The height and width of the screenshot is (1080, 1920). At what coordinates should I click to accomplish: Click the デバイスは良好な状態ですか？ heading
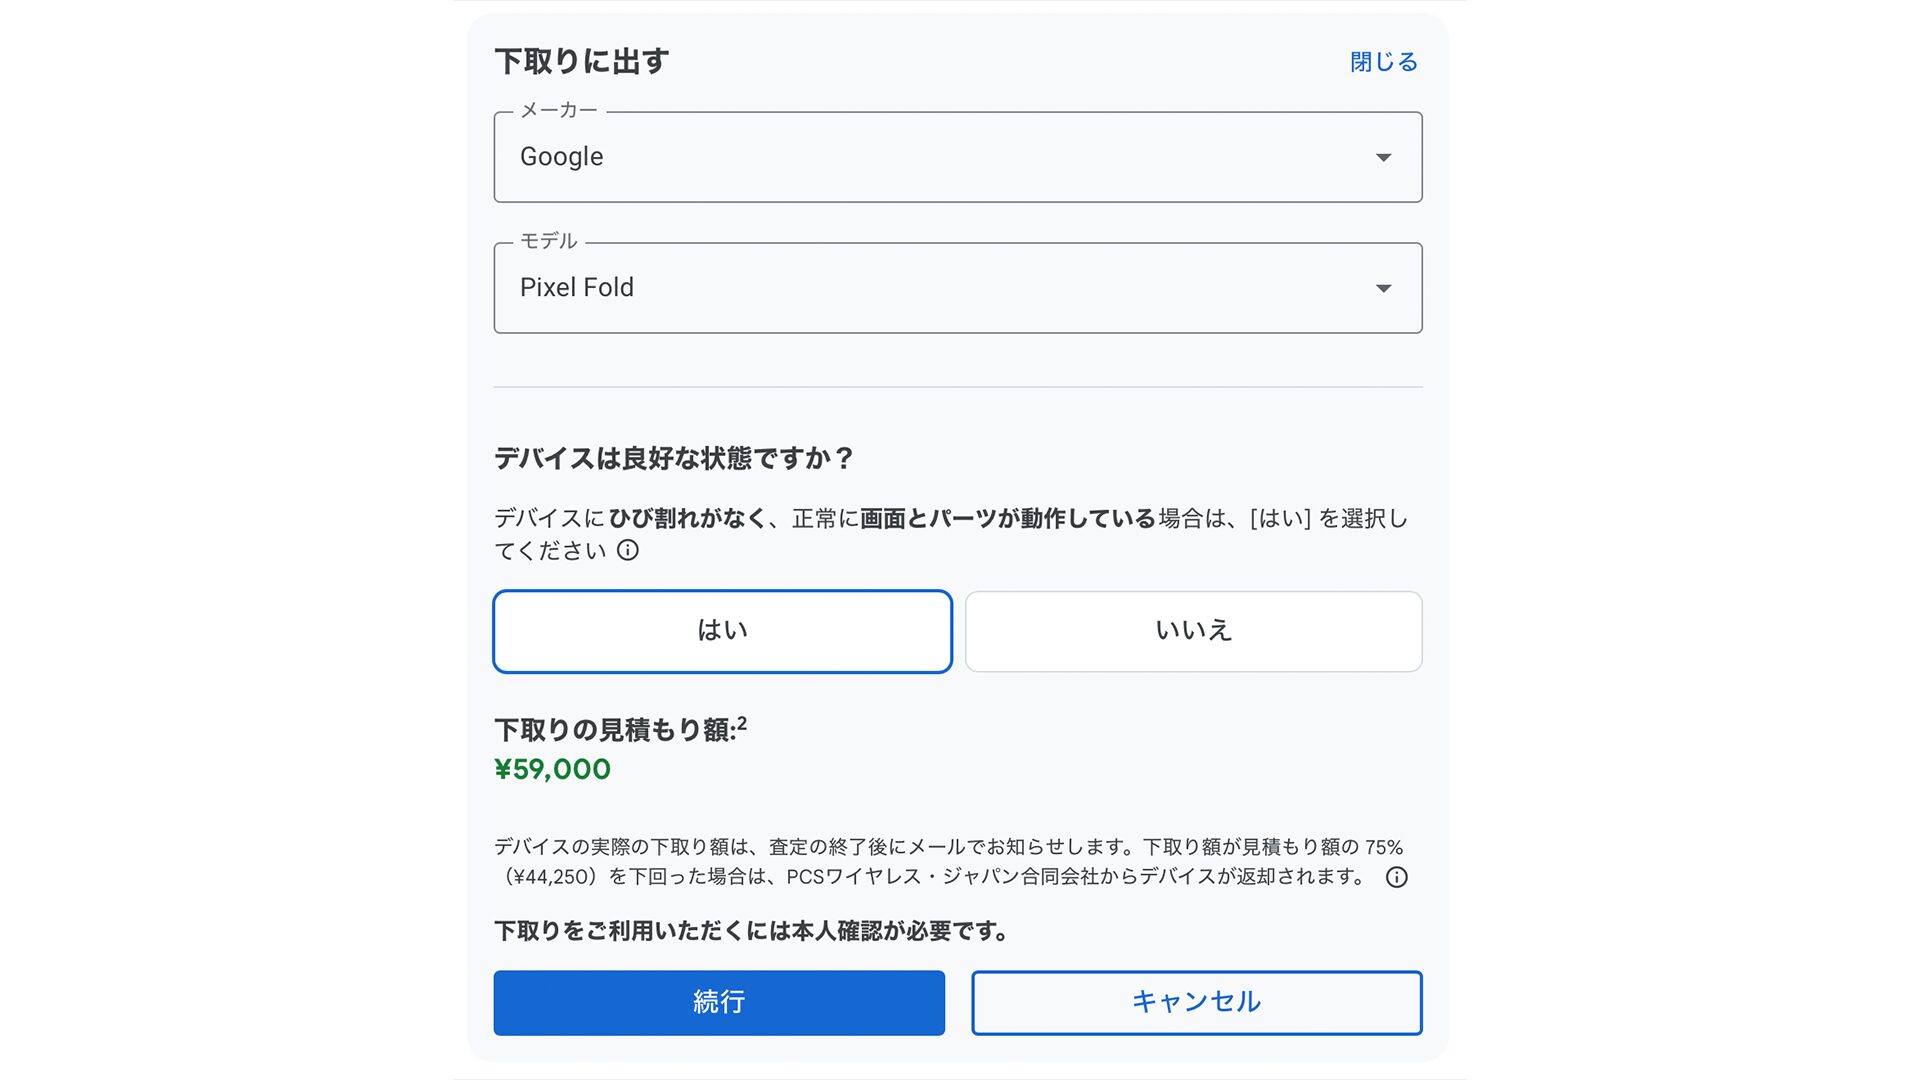point(673,458)
